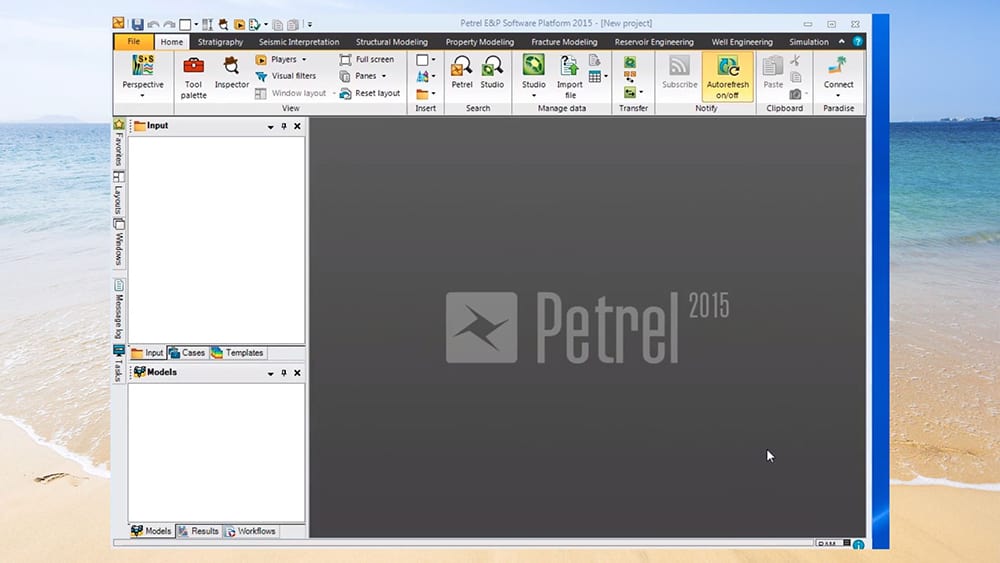Click the Import file icon
Image resolution: width=1000 pixels, height=563 pixels.
pyautogui.click(x=569, y=66)
